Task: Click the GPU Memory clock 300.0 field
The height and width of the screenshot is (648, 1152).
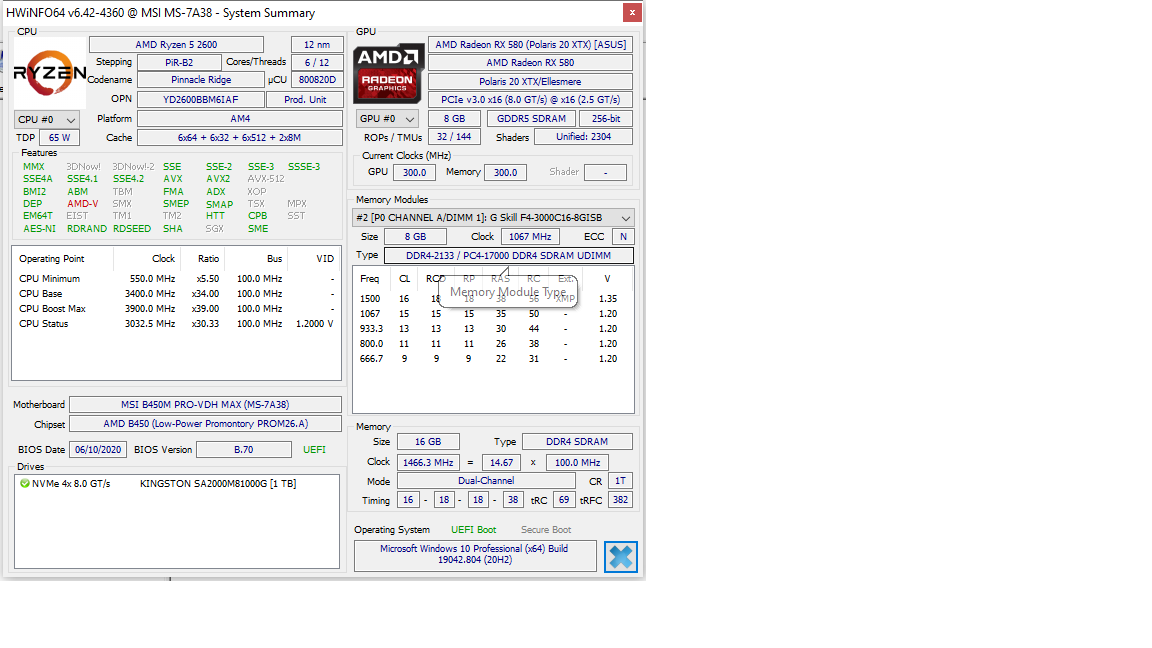Action: [505, 173]
